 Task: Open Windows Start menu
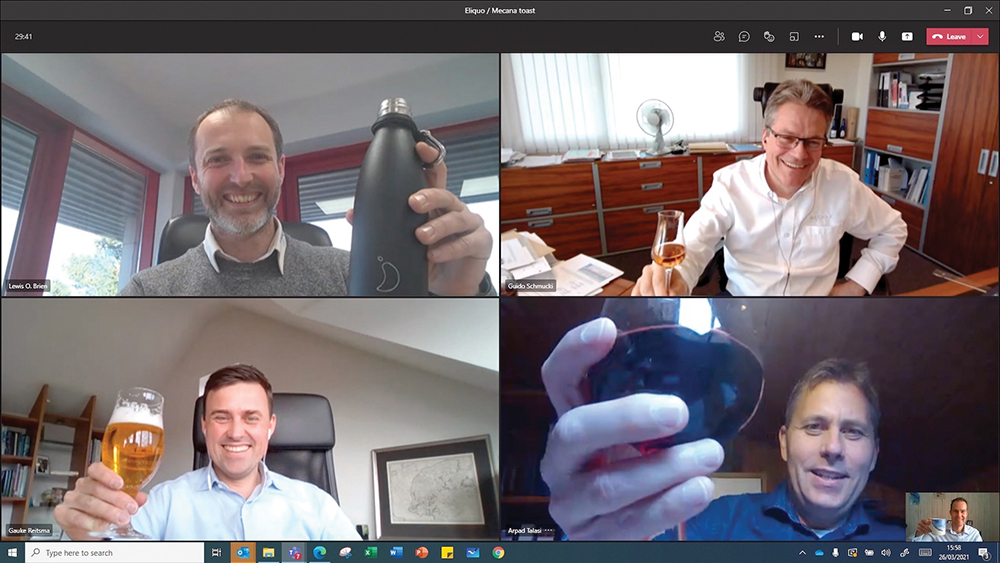11,552
